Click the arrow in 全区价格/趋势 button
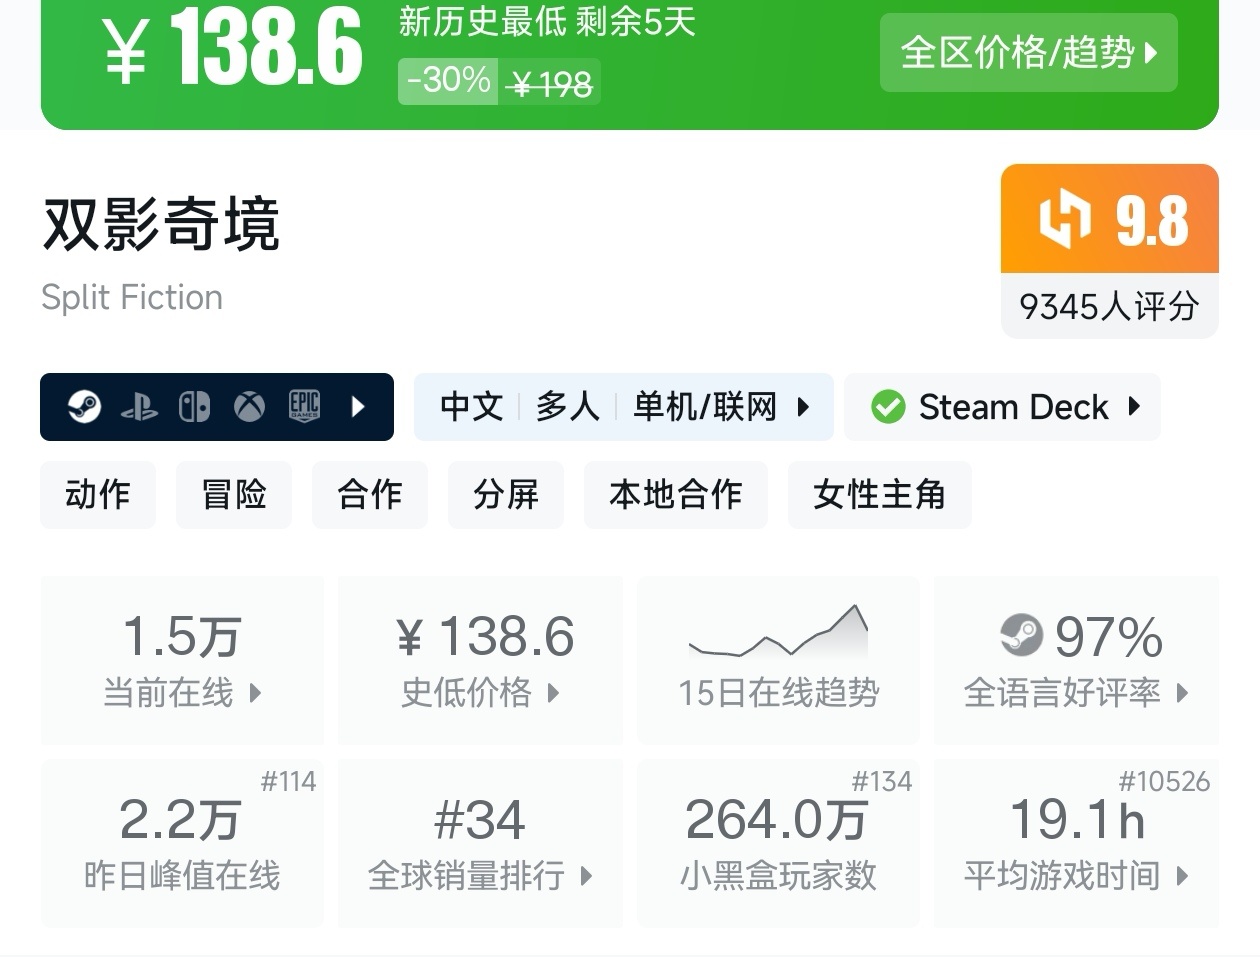 (1150, 52)
